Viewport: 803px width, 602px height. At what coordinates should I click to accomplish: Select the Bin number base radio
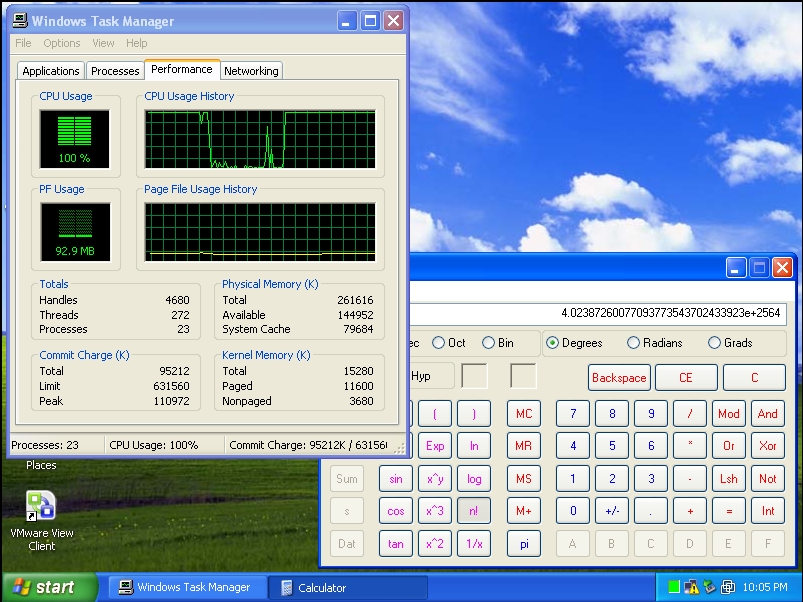(x=498, y=342)
